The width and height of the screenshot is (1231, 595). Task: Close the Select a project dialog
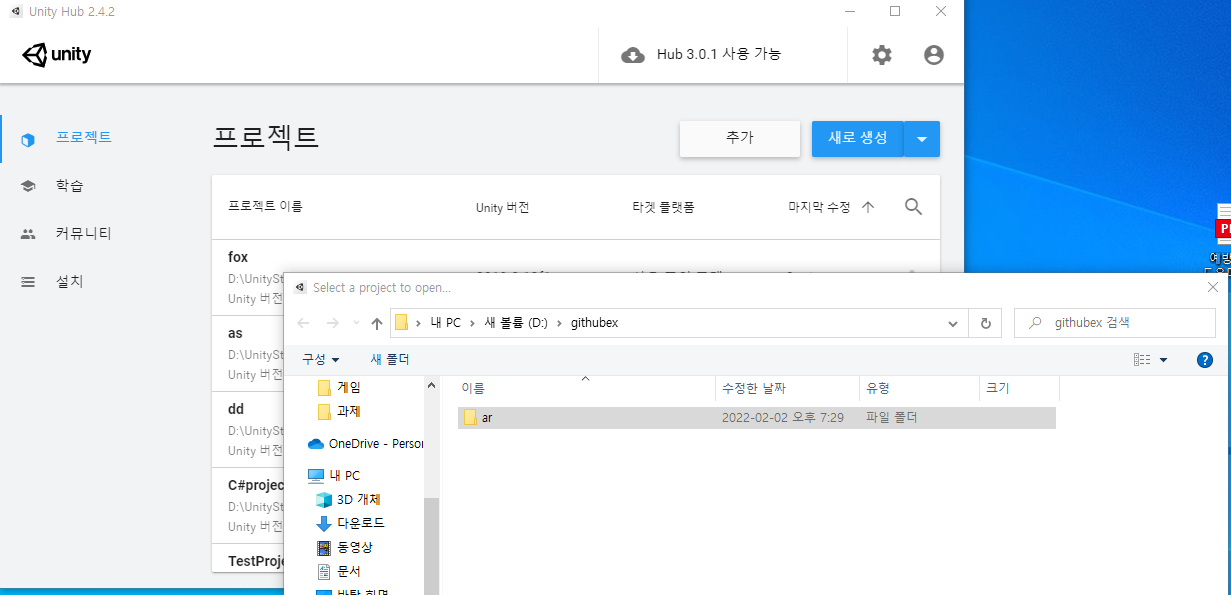point(1213,287)
